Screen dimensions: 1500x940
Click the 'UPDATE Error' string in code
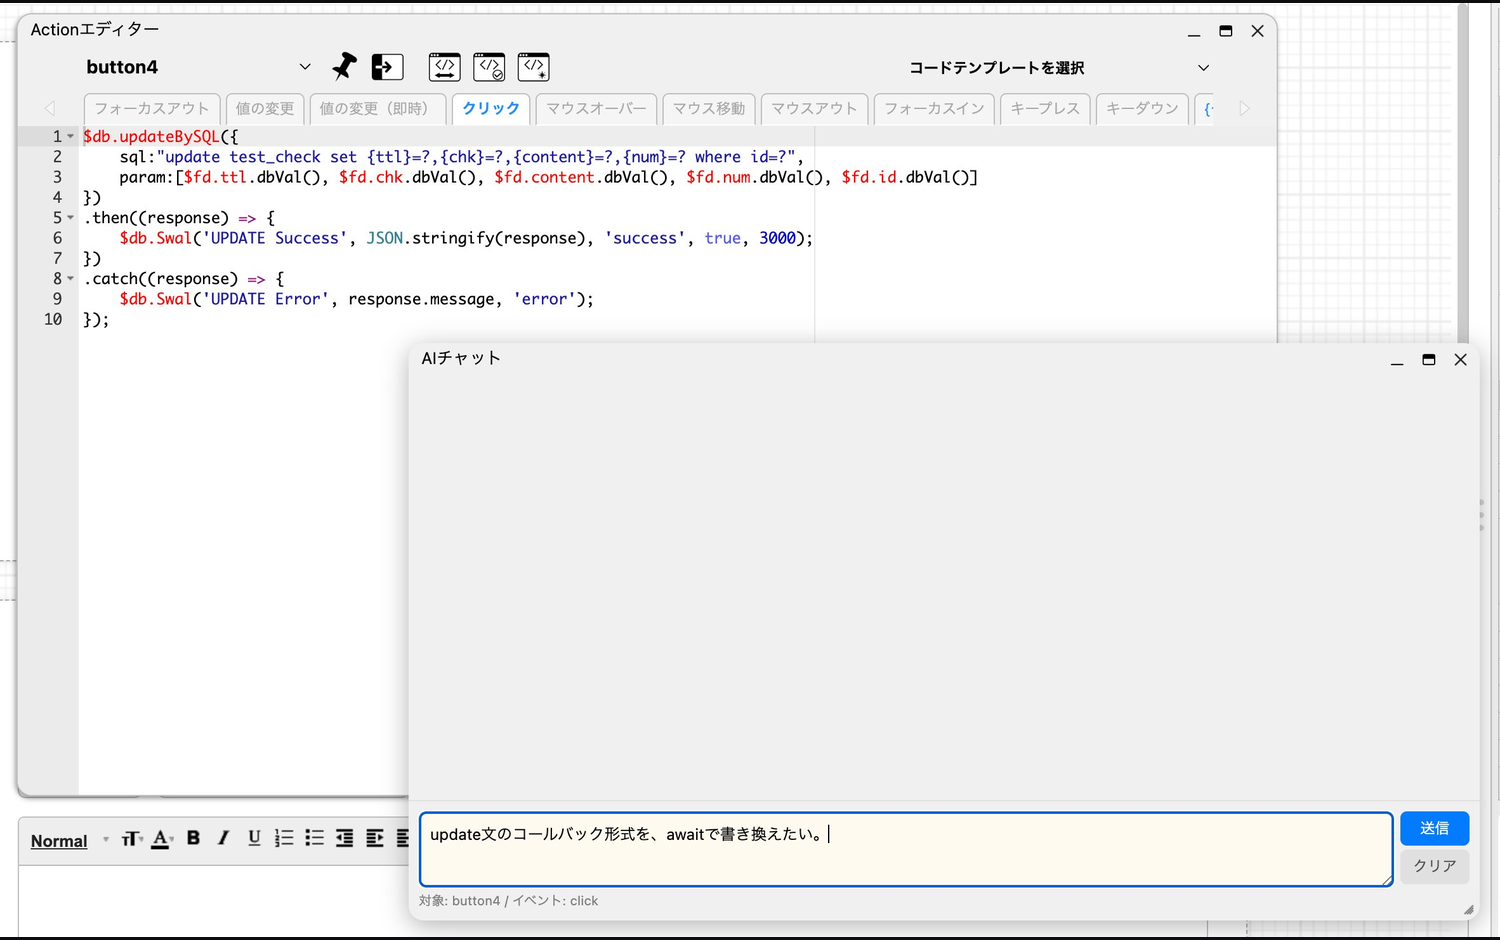(266, 299)
